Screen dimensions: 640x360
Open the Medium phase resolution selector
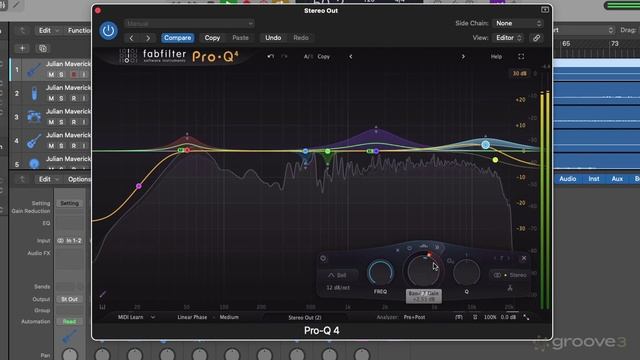pos(229,317)
